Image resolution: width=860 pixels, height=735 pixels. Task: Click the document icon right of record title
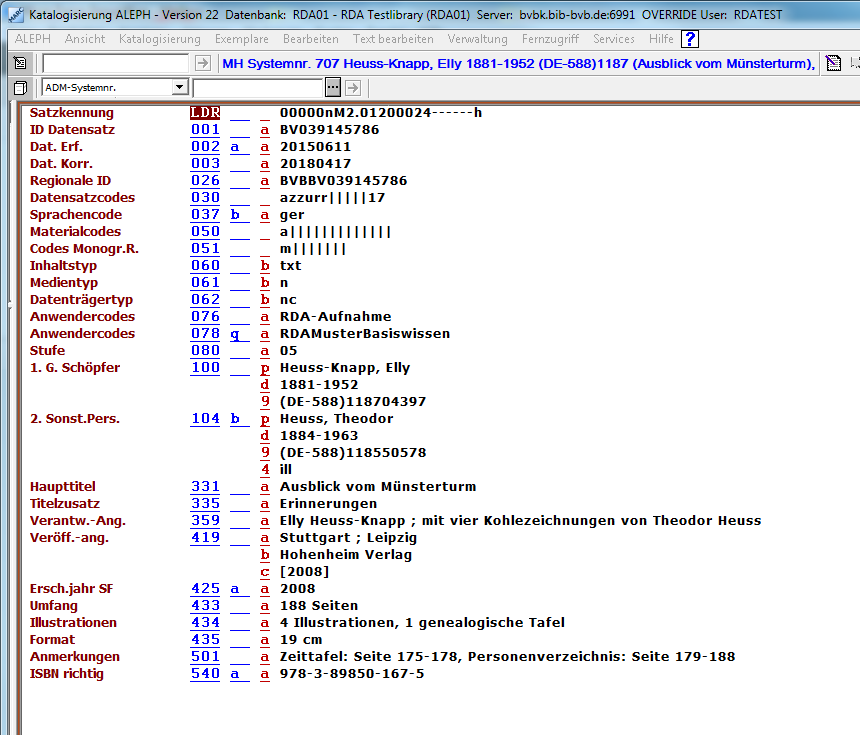833,63
